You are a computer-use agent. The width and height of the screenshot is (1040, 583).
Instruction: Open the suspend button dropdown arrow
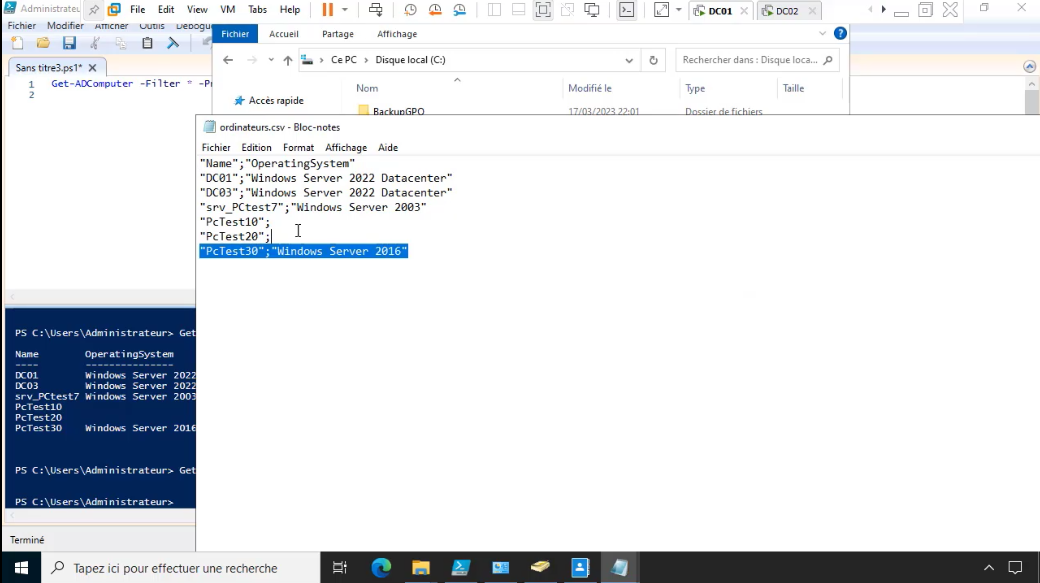345,10
